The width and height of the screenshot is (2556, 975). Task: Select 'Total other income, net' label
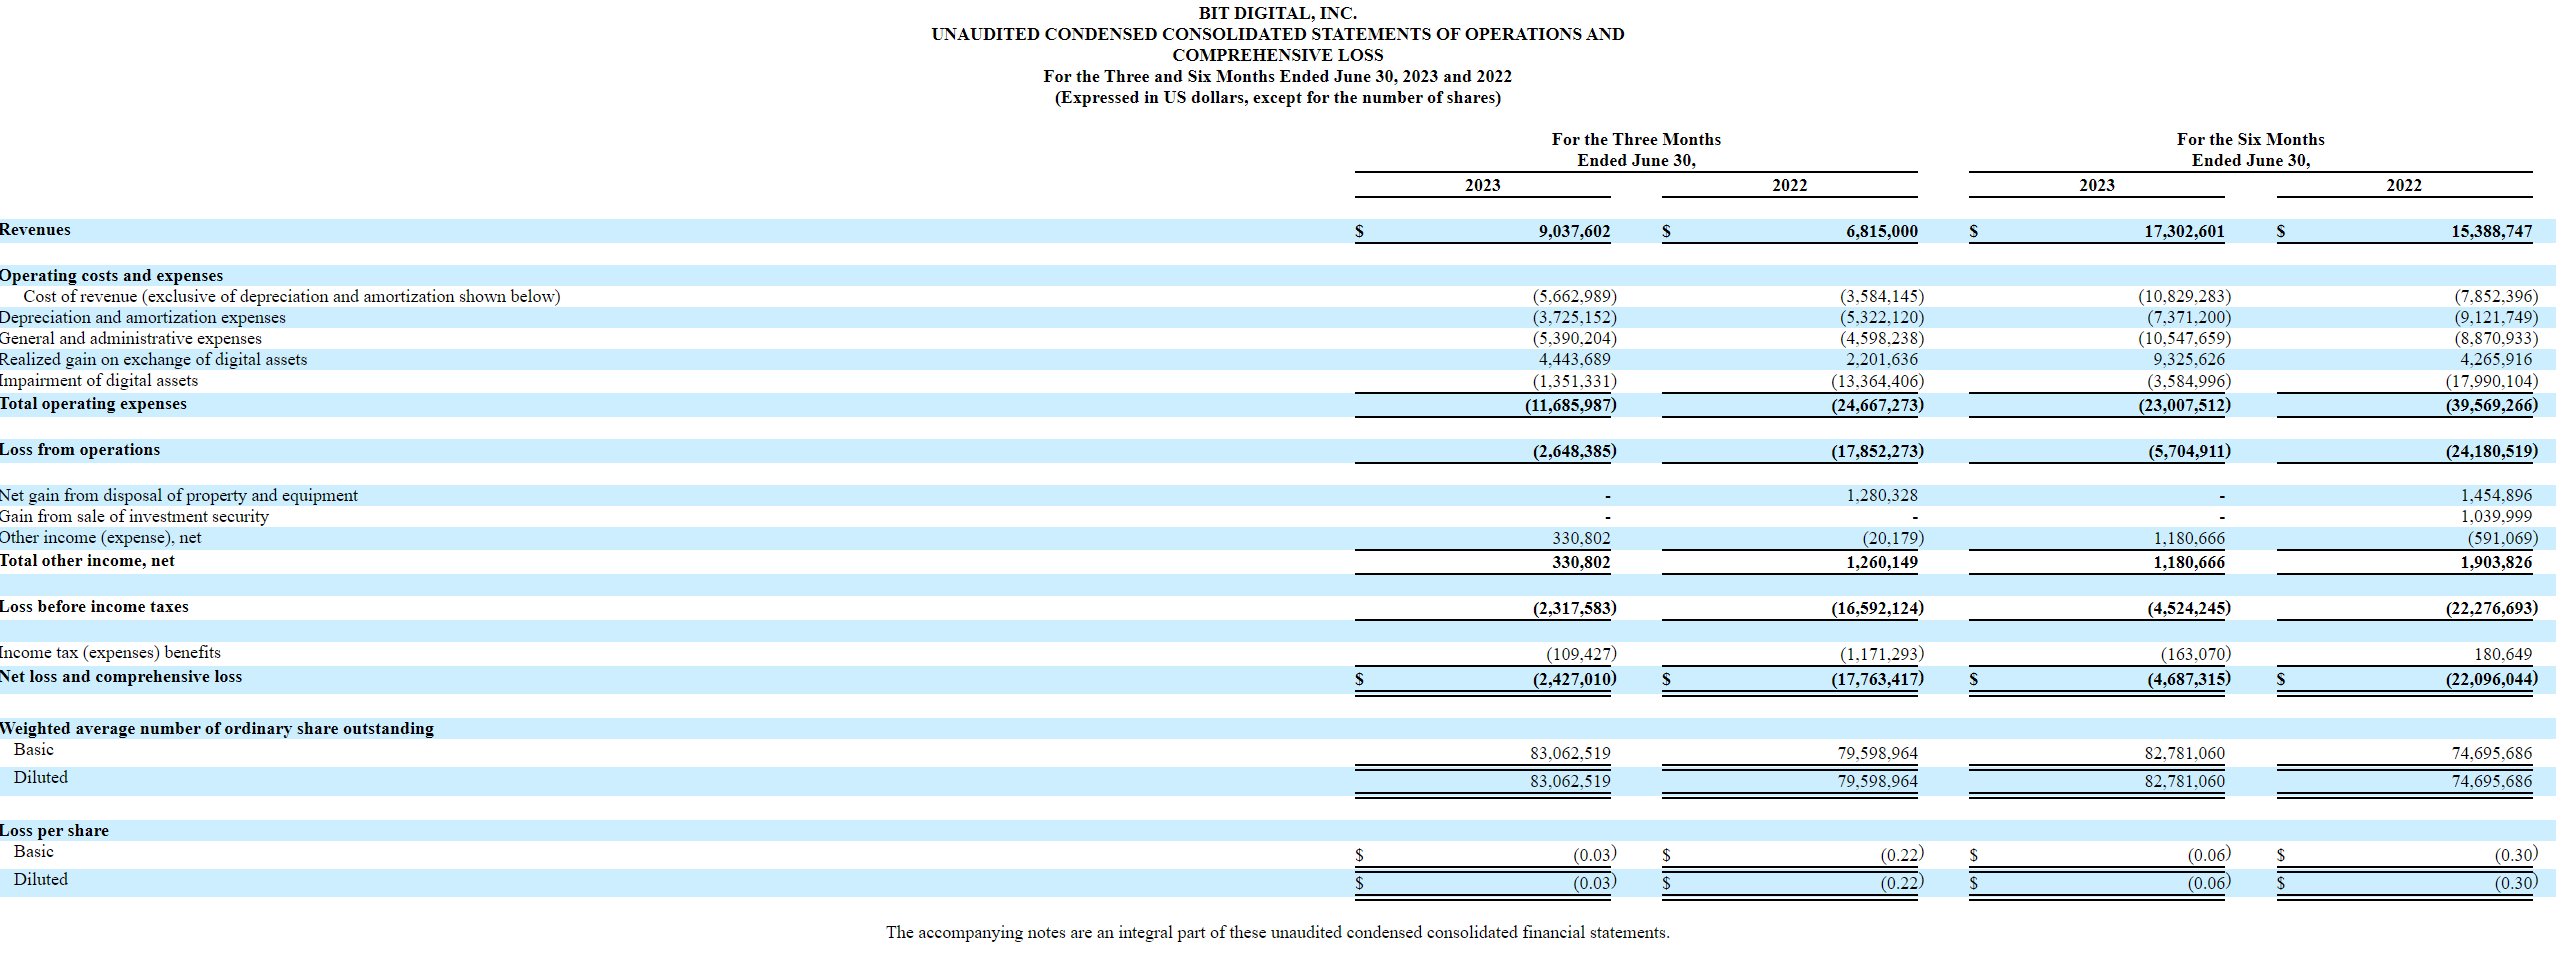(x=87, y=560)
